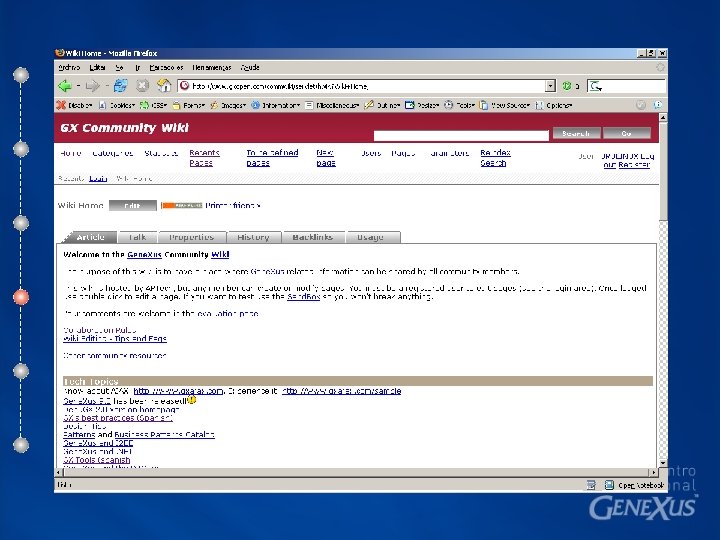Open the SandBox link in the article
Screen dimensions: 720x540
(303, 297)
